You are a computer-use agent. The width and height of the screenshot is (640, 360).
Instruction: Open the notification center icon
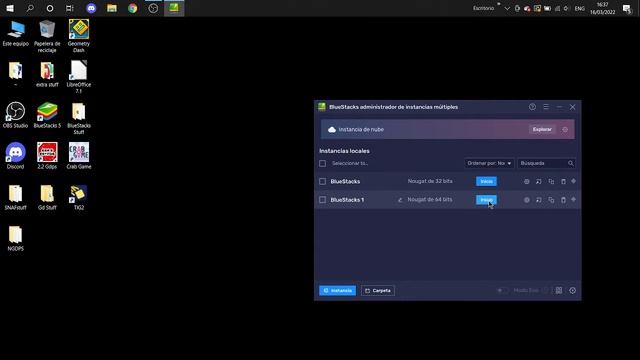point(627,8)
